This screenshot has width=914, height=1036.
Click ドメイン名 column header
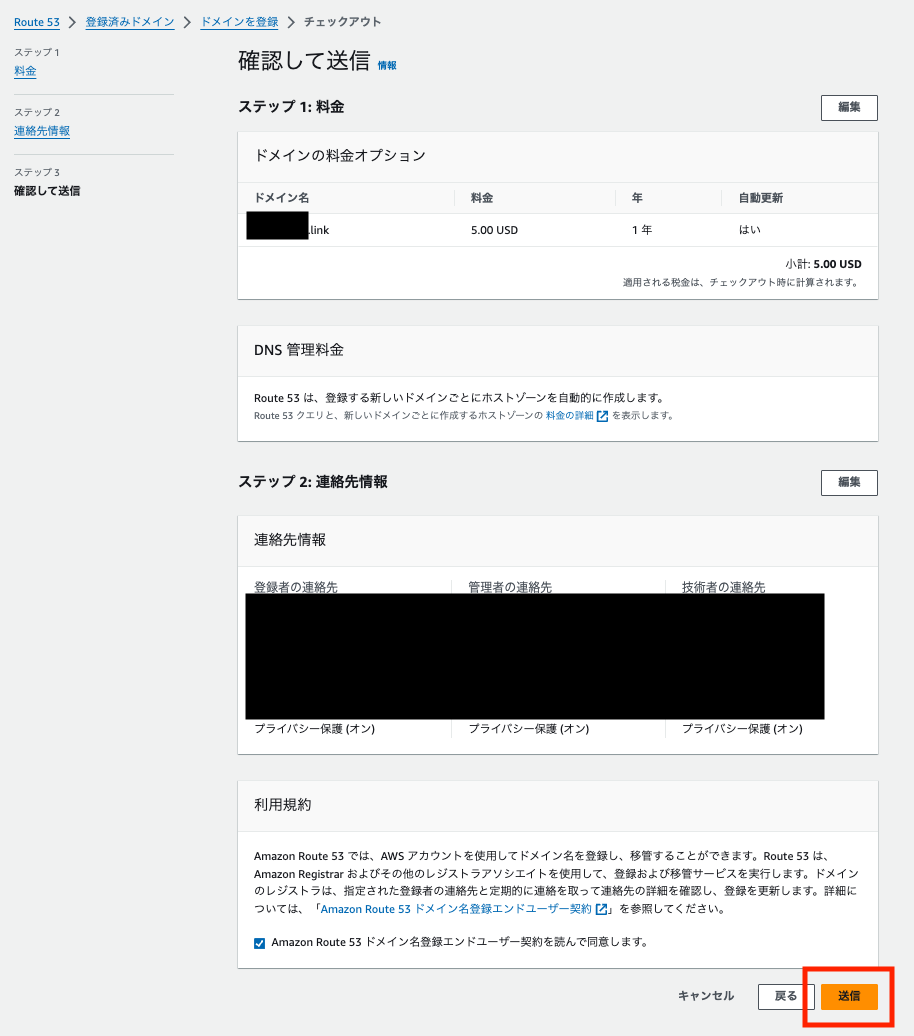tap(282, 198)
